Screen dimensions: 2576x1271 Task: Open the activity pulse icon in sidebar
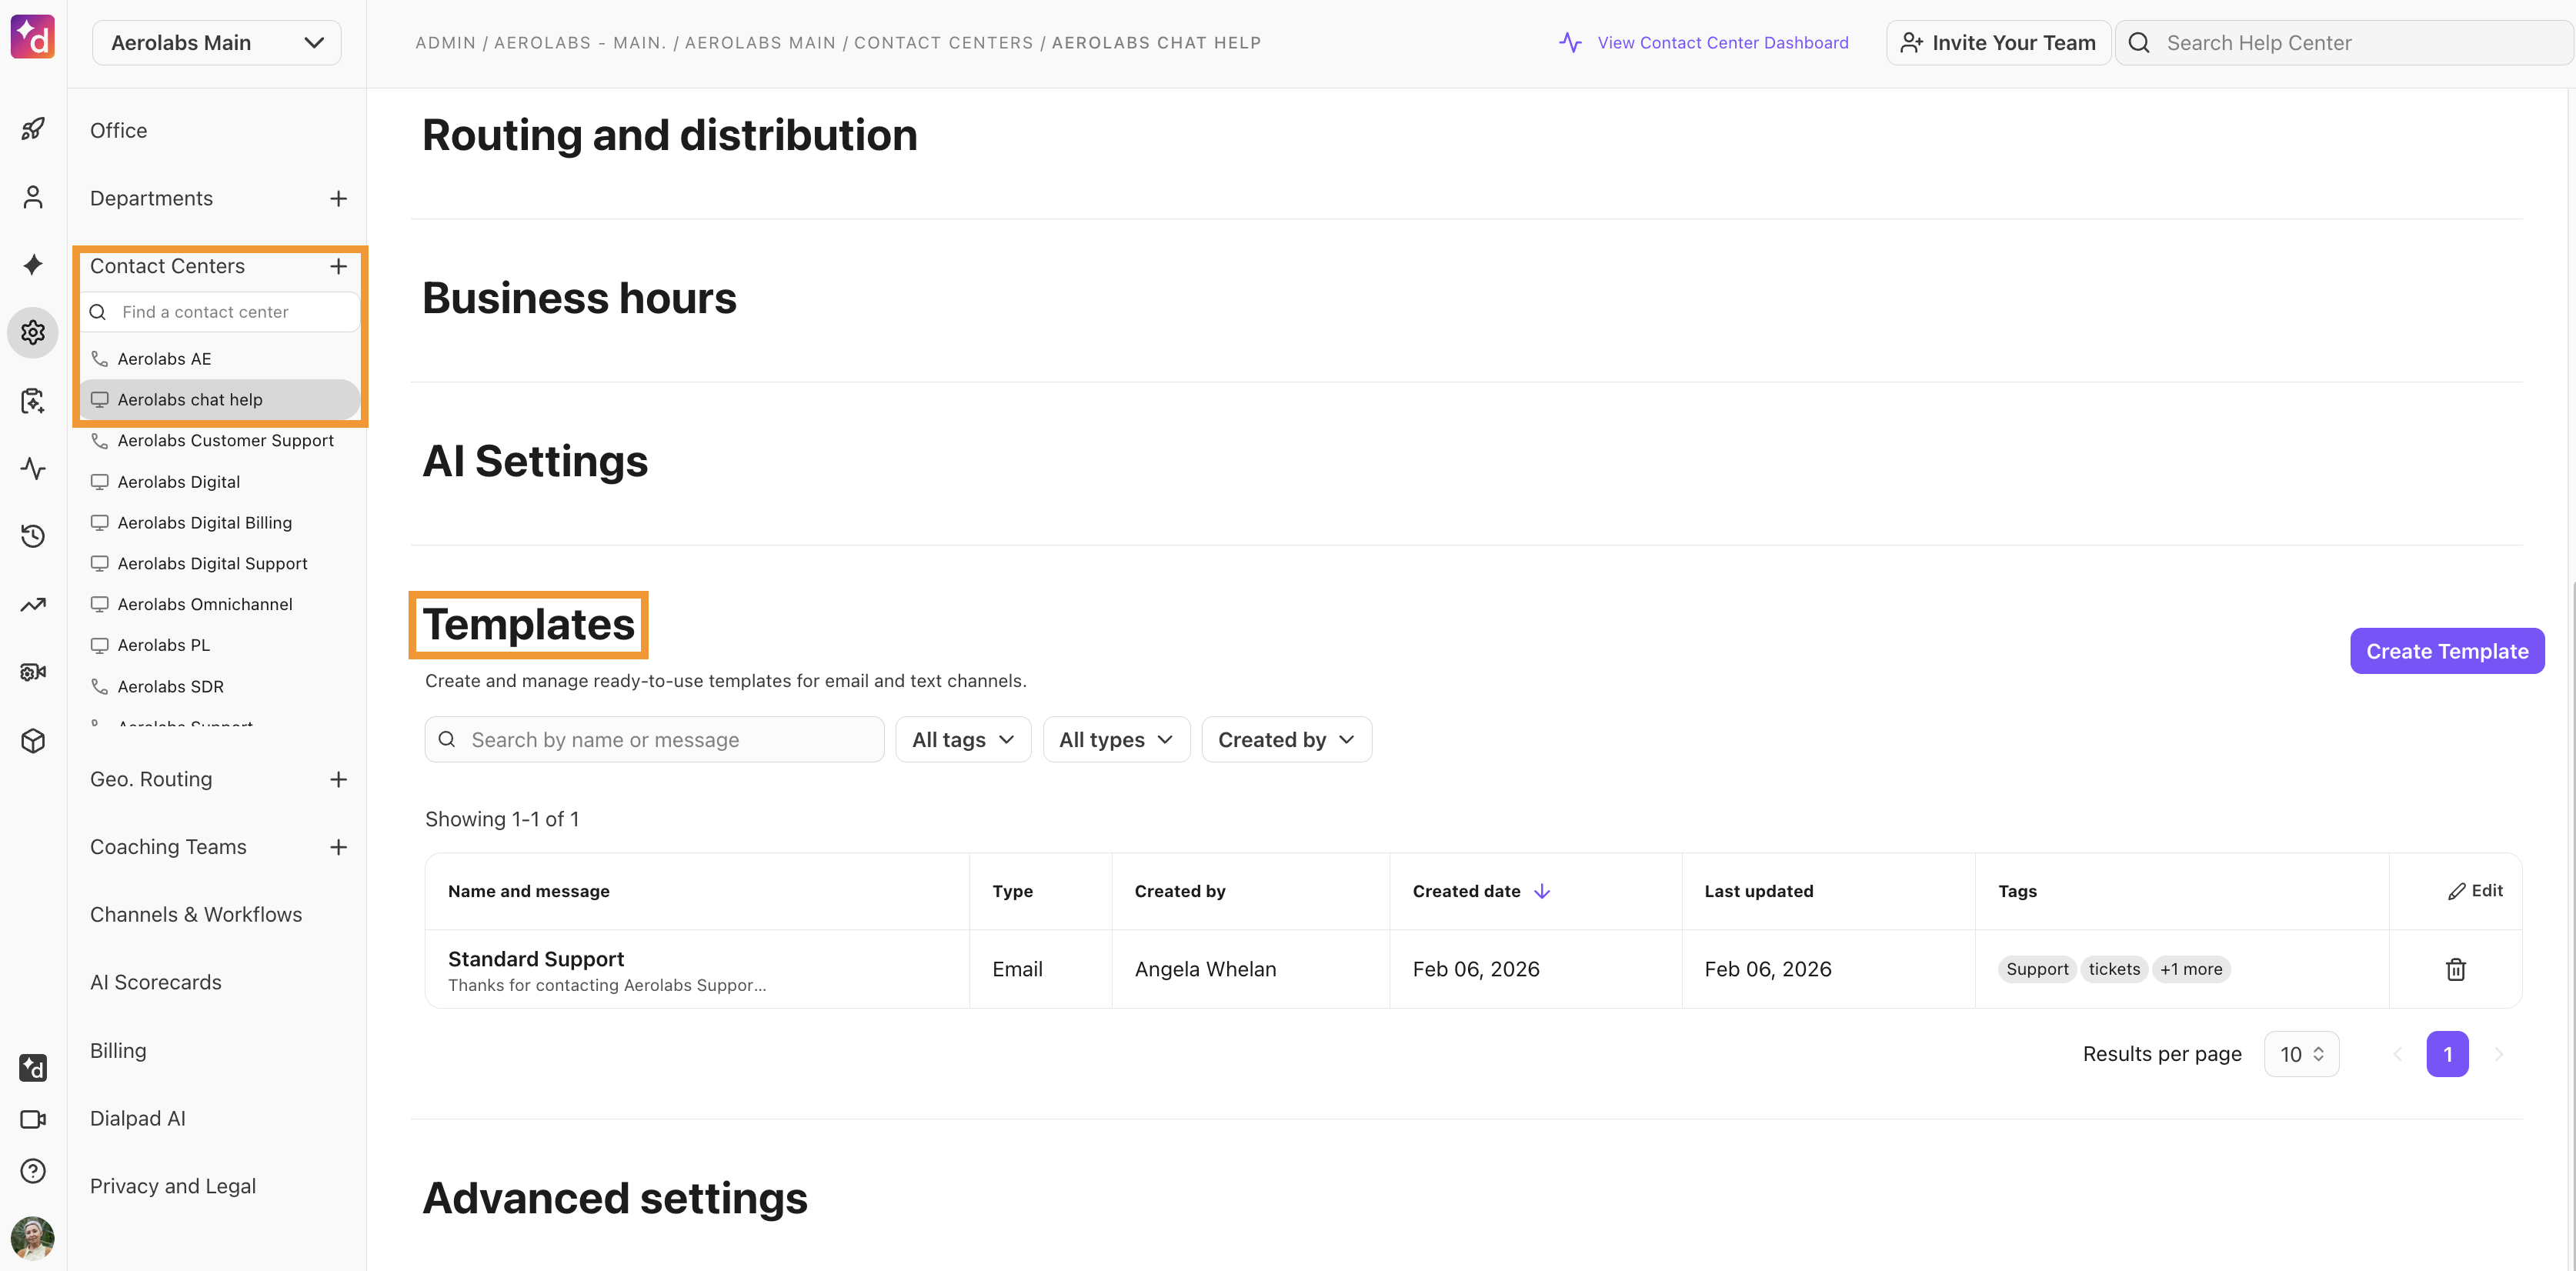tap(33, 468)
